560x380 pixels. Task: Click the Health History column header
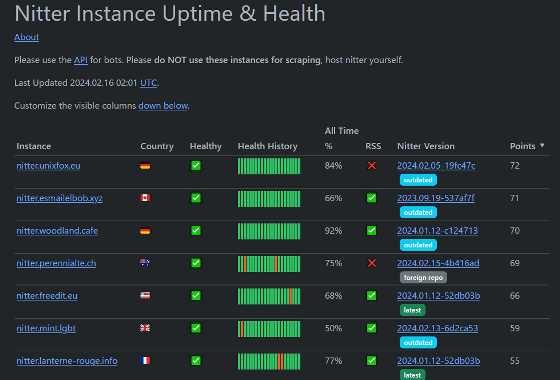pos(268,146)
